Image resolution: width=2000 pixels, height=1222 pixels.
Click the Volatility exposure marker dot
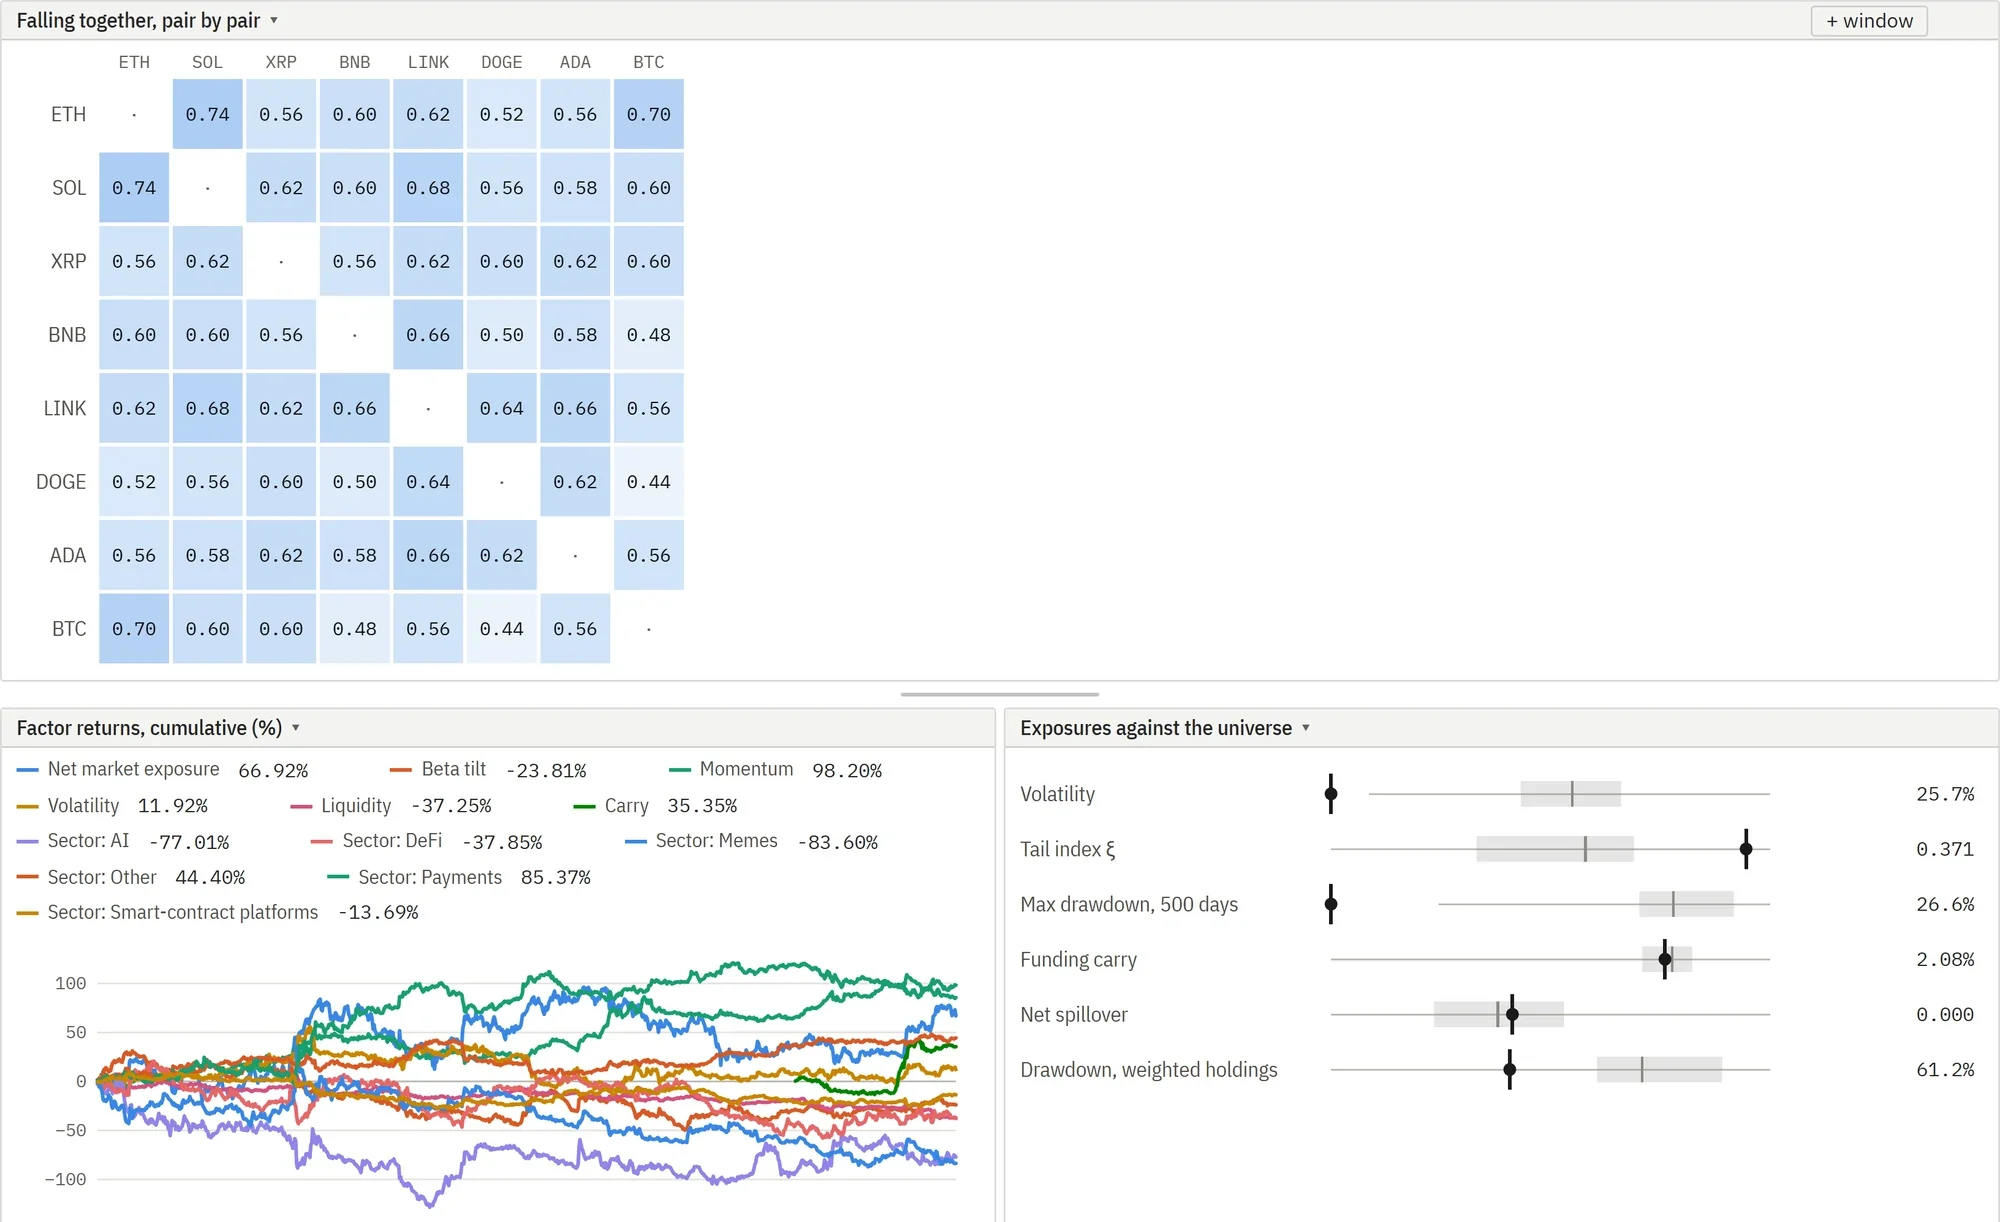tap(1331, 794)
